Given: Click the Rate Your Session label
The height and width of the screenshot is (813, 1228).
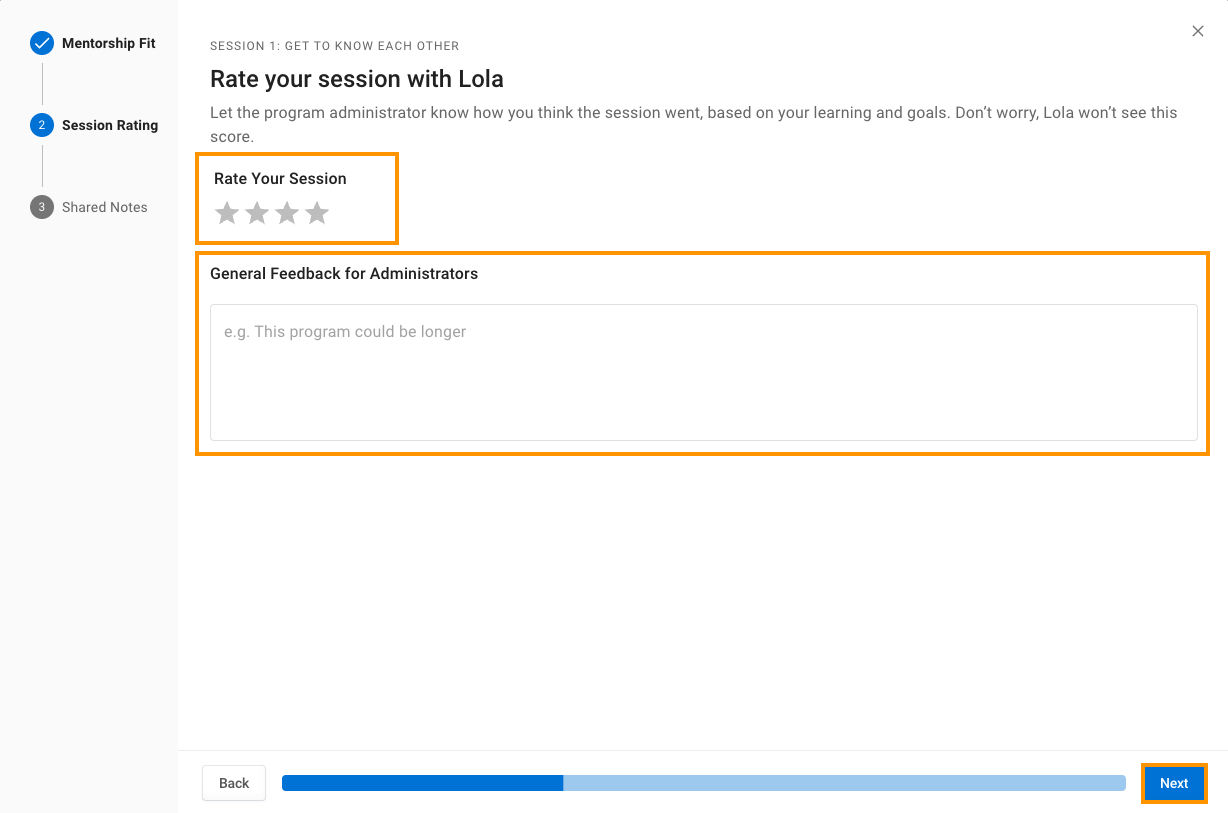Looking at the screenshot, I should click(x=280, y=178).
